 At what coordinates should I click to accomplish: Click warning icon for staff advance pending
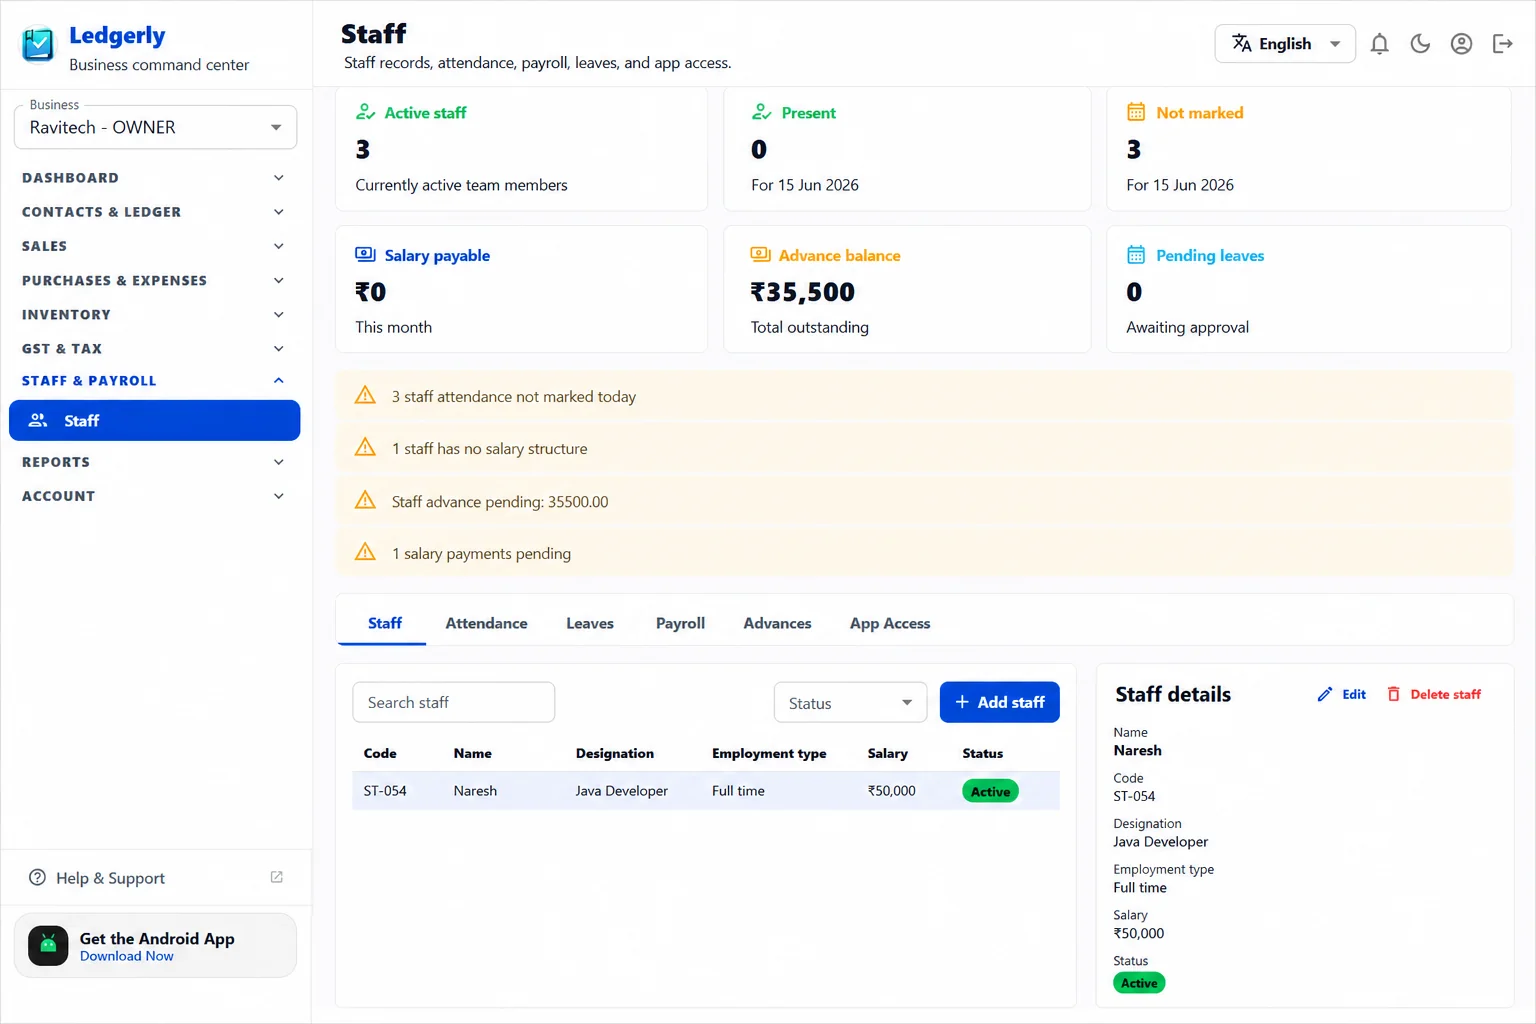pyautogui.click(x=366, y=500)
